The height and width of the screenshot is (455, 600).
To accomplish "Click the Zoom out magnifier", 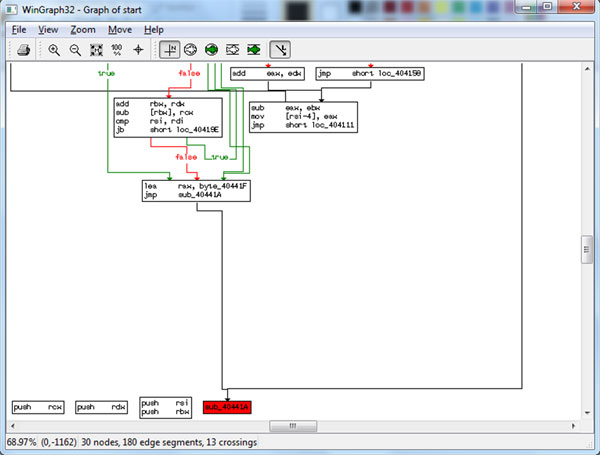I will (75, 50).
